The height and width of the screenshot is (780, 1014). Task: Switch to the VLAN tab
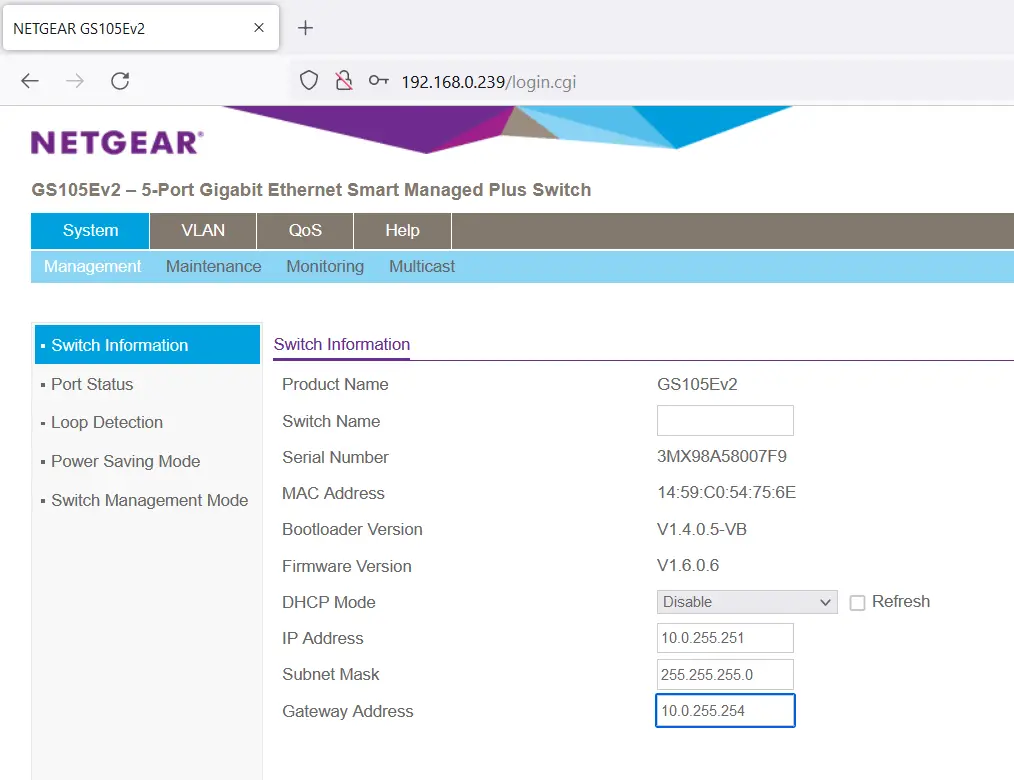point(203,230)
